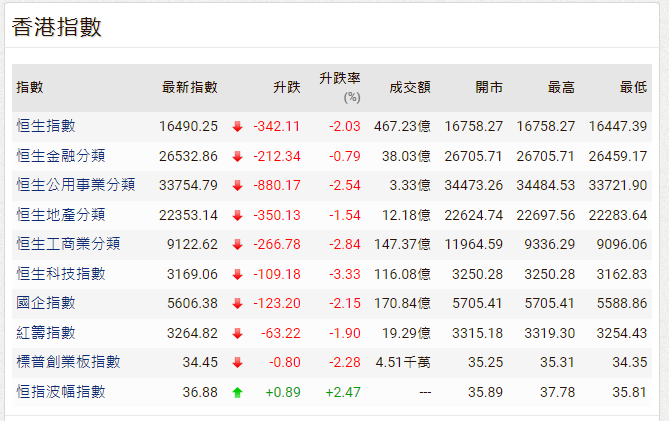Click the down arrow in 恒生科技指數 row
This screenshot has width=669, height=421.
[x=237, y=274]
